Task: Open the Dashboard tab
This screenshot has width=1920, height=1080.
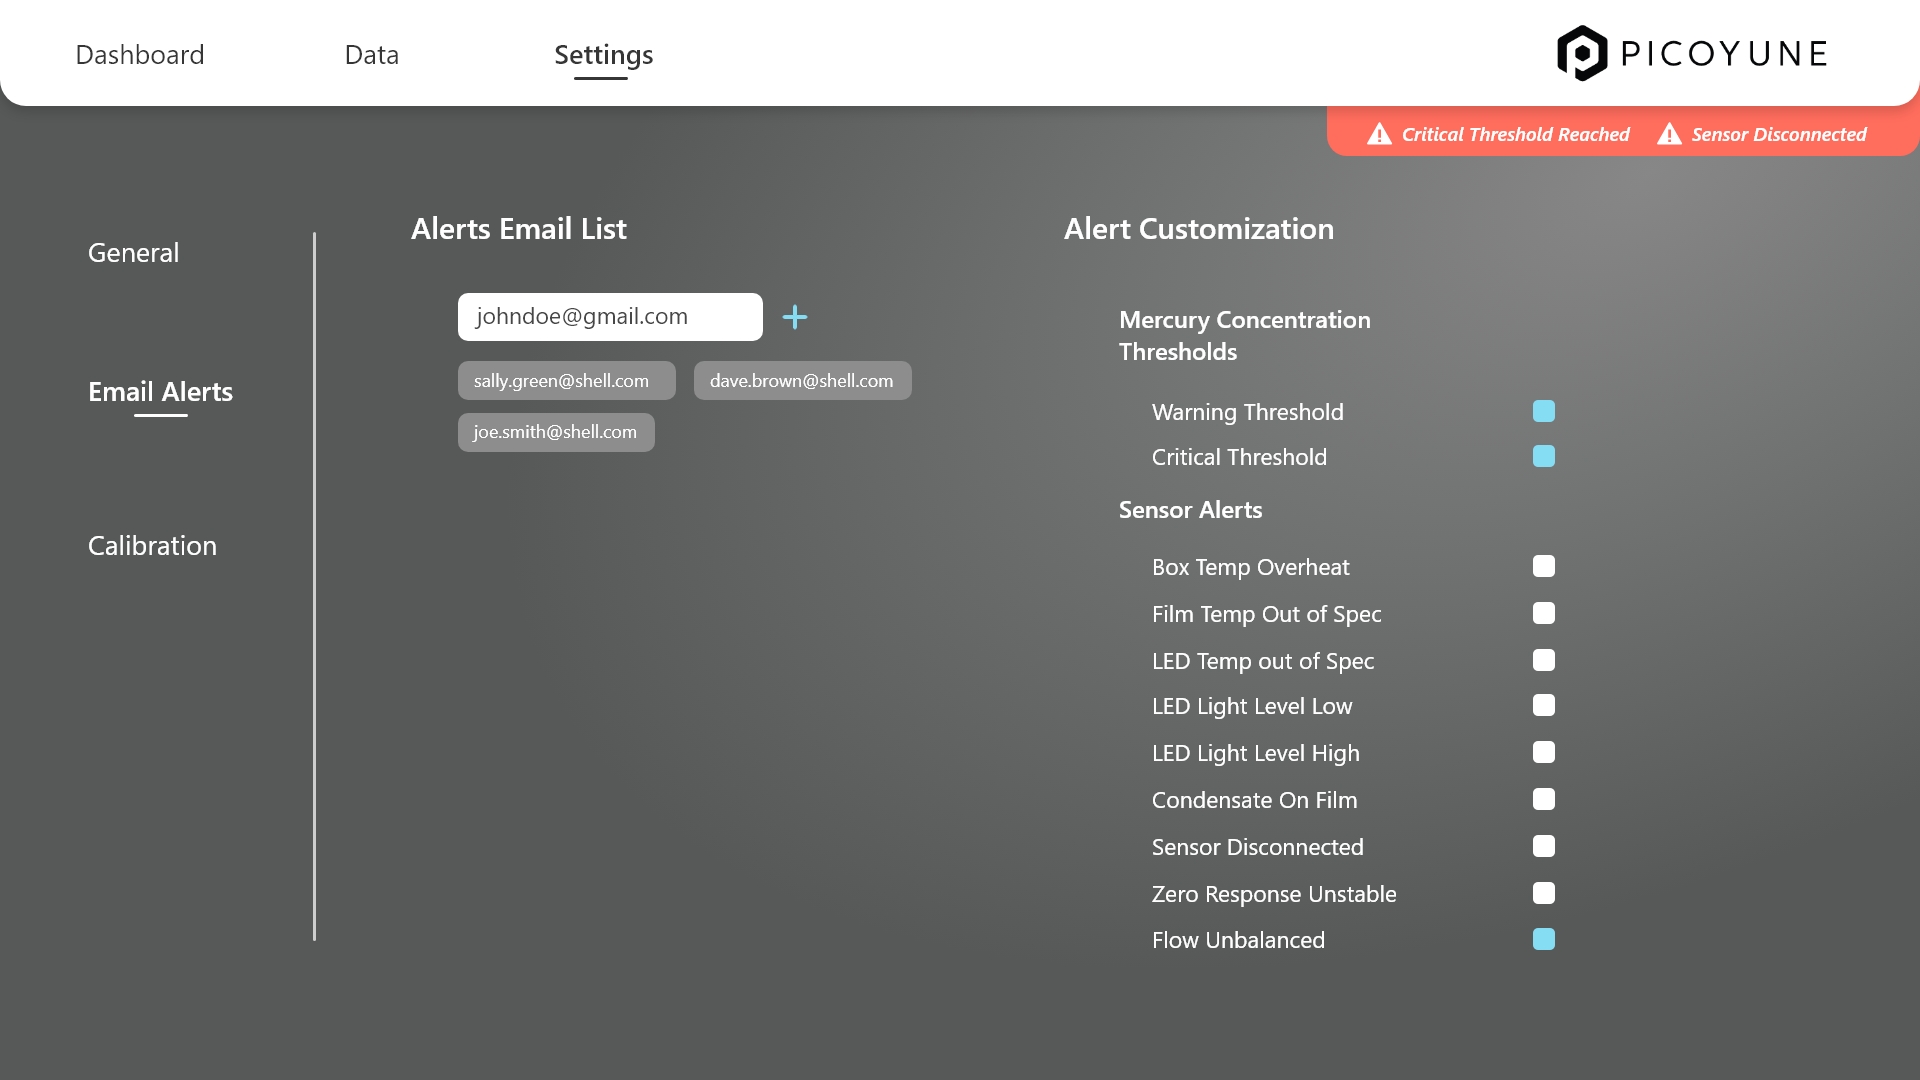Action: [140, 55]
